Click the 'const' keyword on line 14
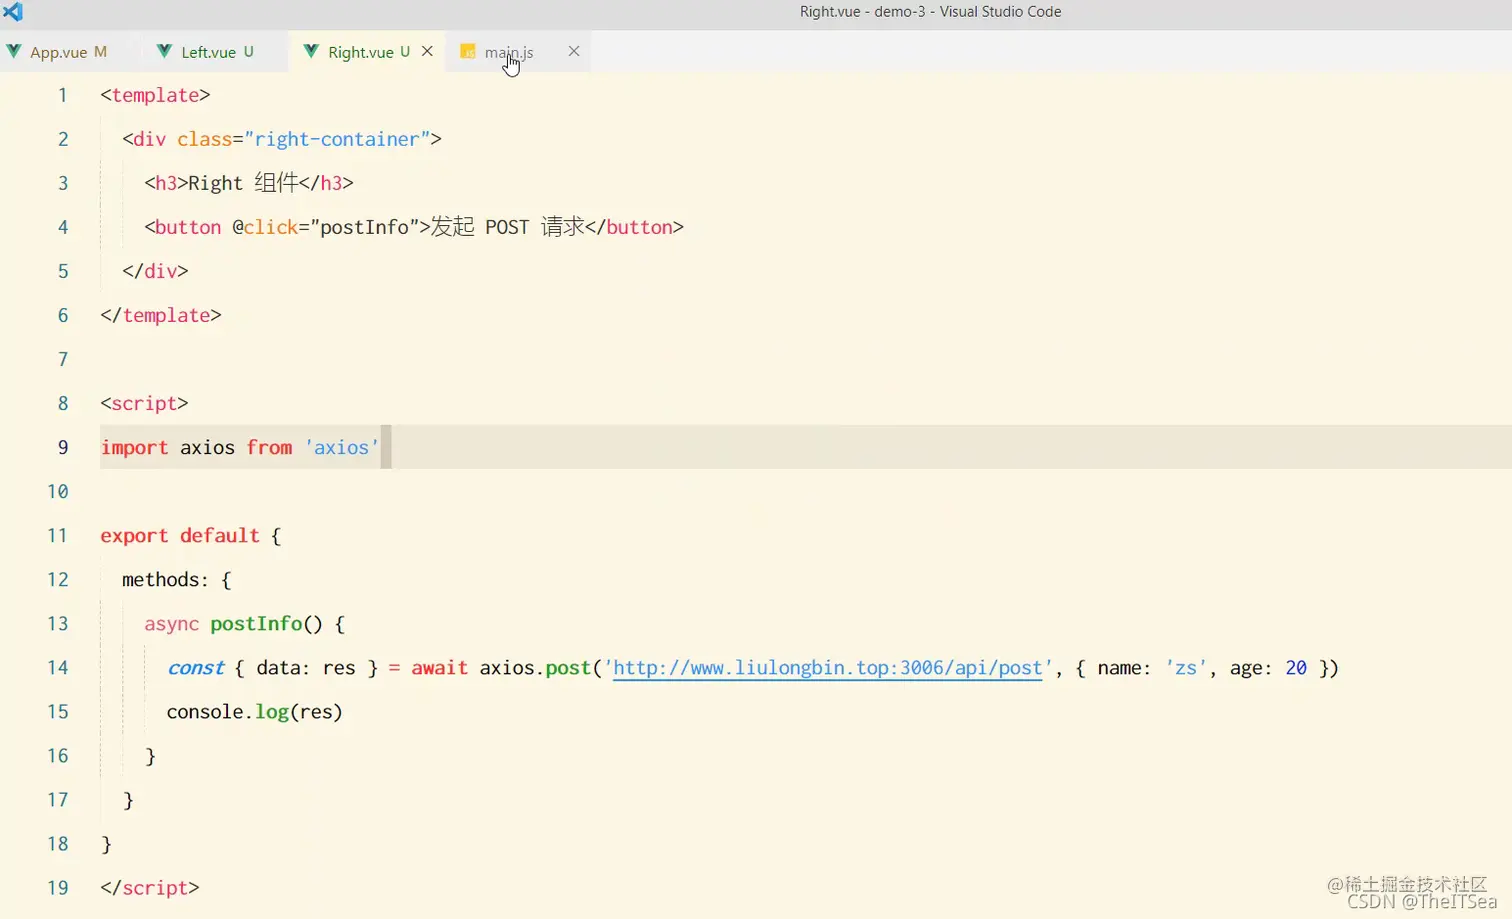The height and width of the screenshot is (919, 1512). (x=196, y=668)
